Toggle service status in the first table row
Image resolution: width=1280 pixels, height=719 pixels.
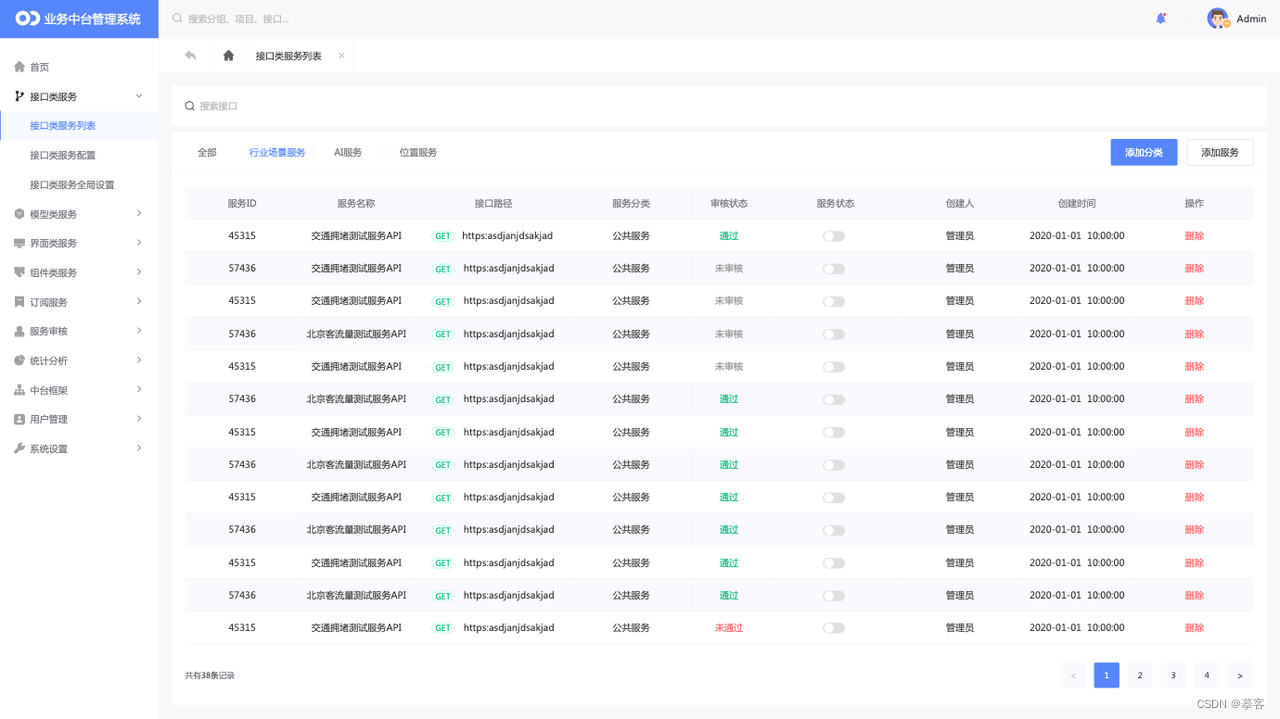coord(834,236)
